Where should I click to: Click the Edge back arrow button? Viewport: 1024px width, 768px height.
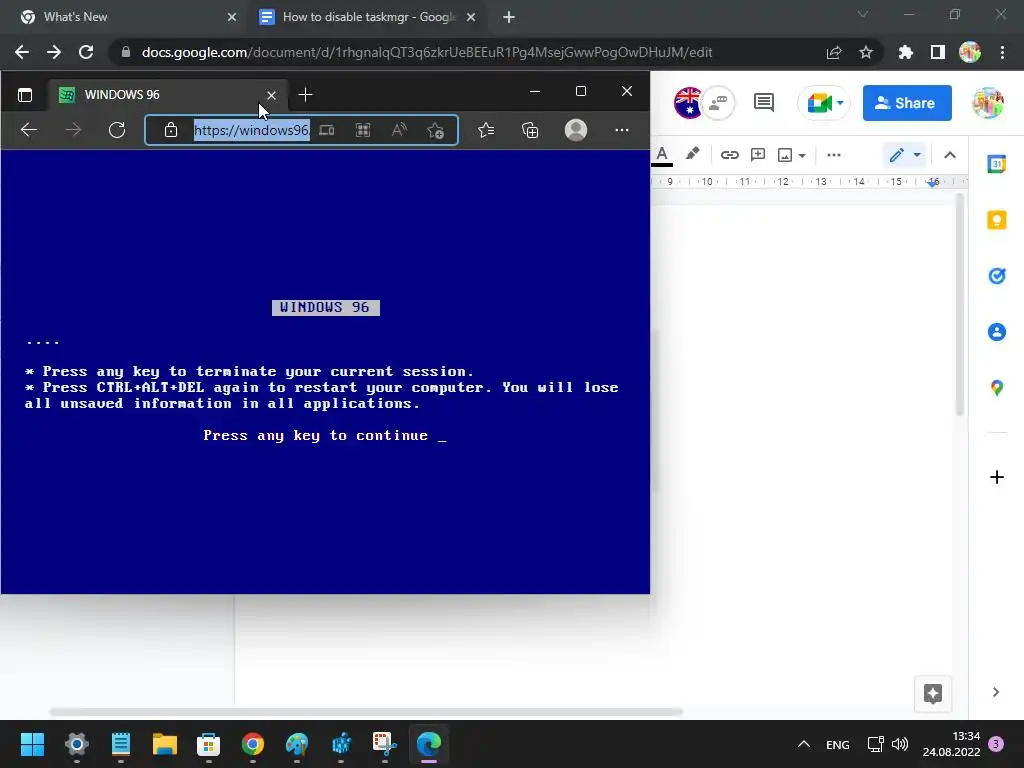[x=29, y=130]
